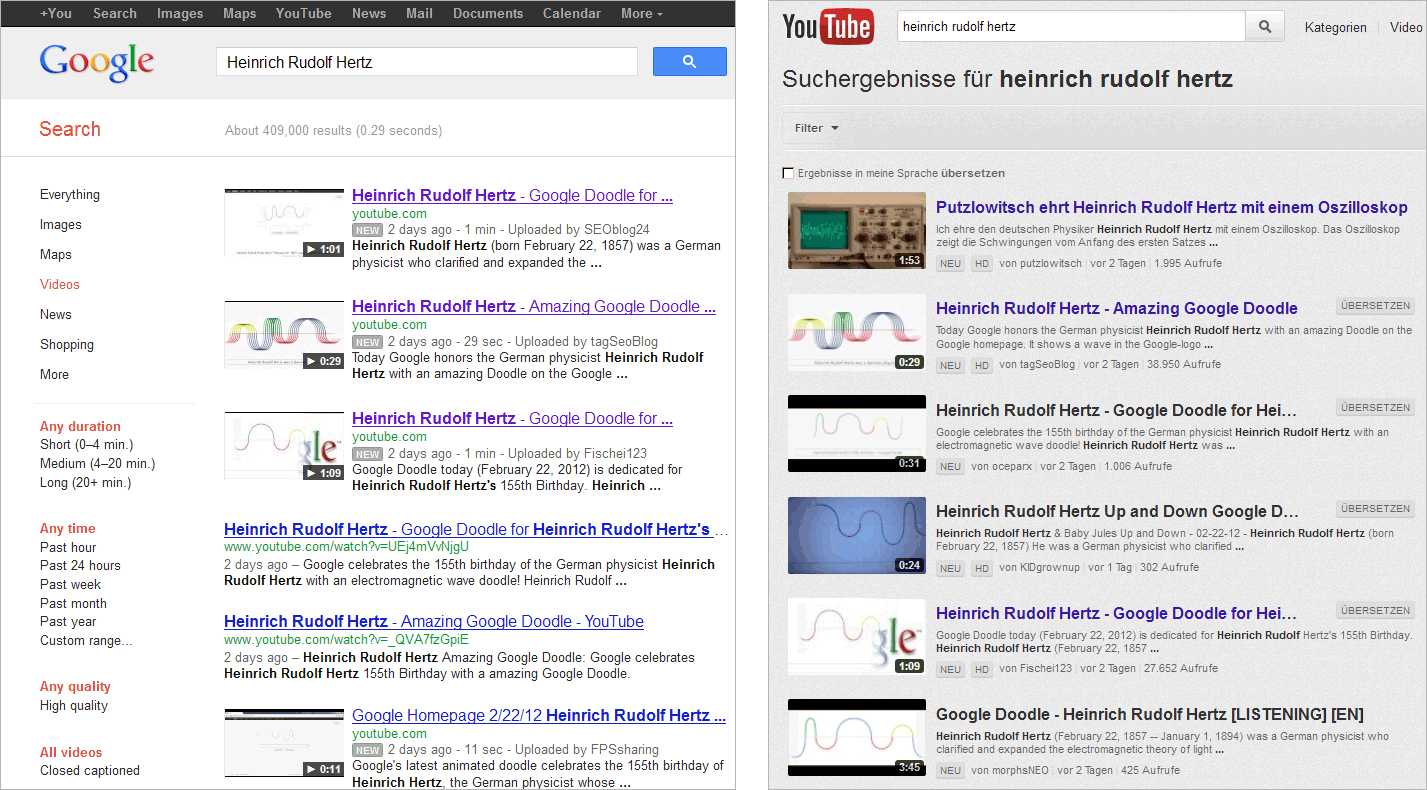Select Maps in the Google top bar
Screen dimensions: 1427x790
[240, 13]
